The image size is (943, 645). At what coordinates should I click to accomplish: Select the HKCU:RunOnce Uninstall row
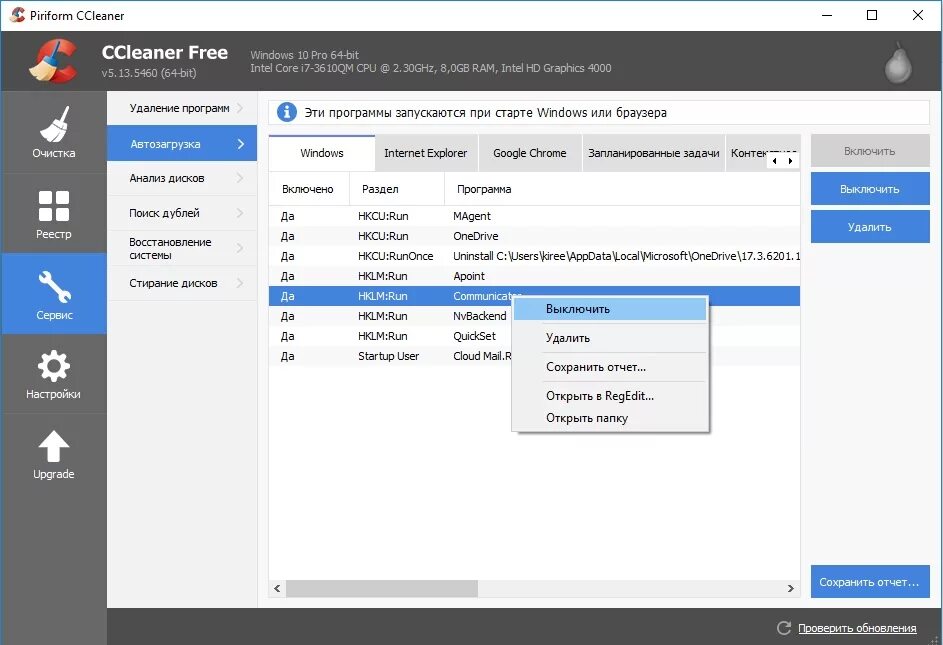pyautogui.click(x=534, y=256)
